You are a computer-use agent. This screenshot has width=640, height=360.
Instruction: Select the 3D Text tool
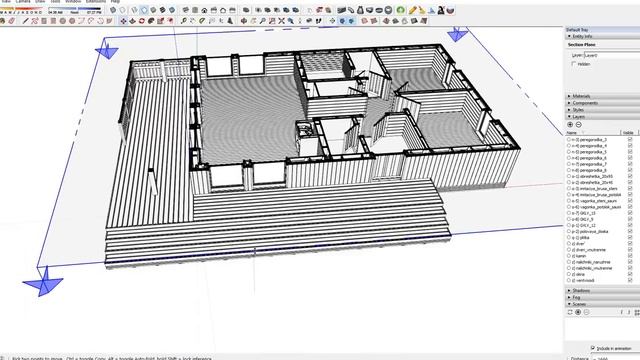231,21
